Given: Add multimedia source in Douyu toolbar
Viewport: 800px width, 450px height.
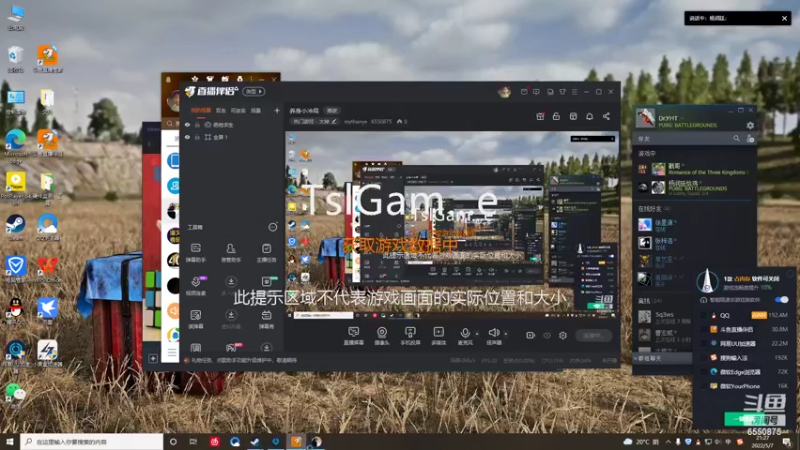Looking at the screenshot, I should click(438, 336).
